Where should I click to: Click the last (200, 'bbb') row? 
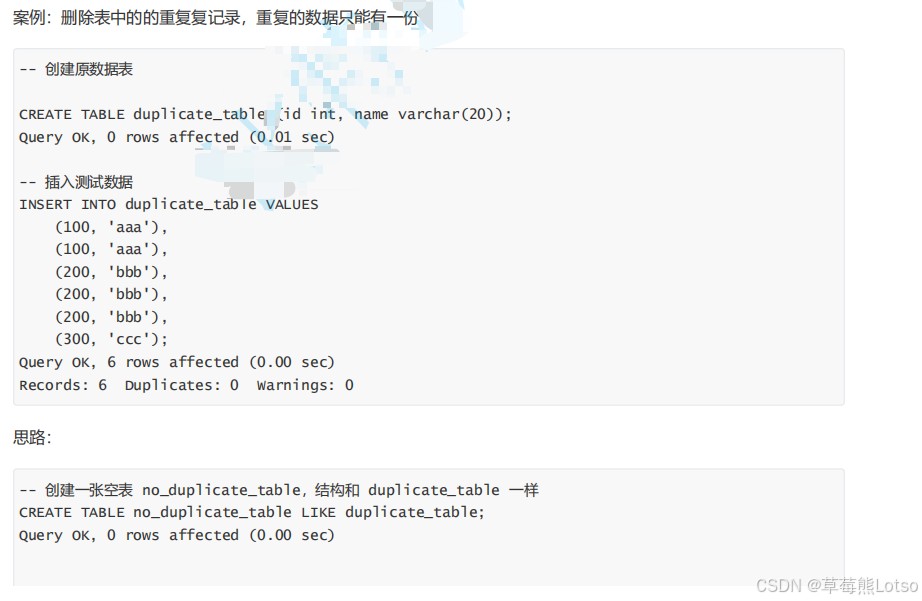click(111, 317)
